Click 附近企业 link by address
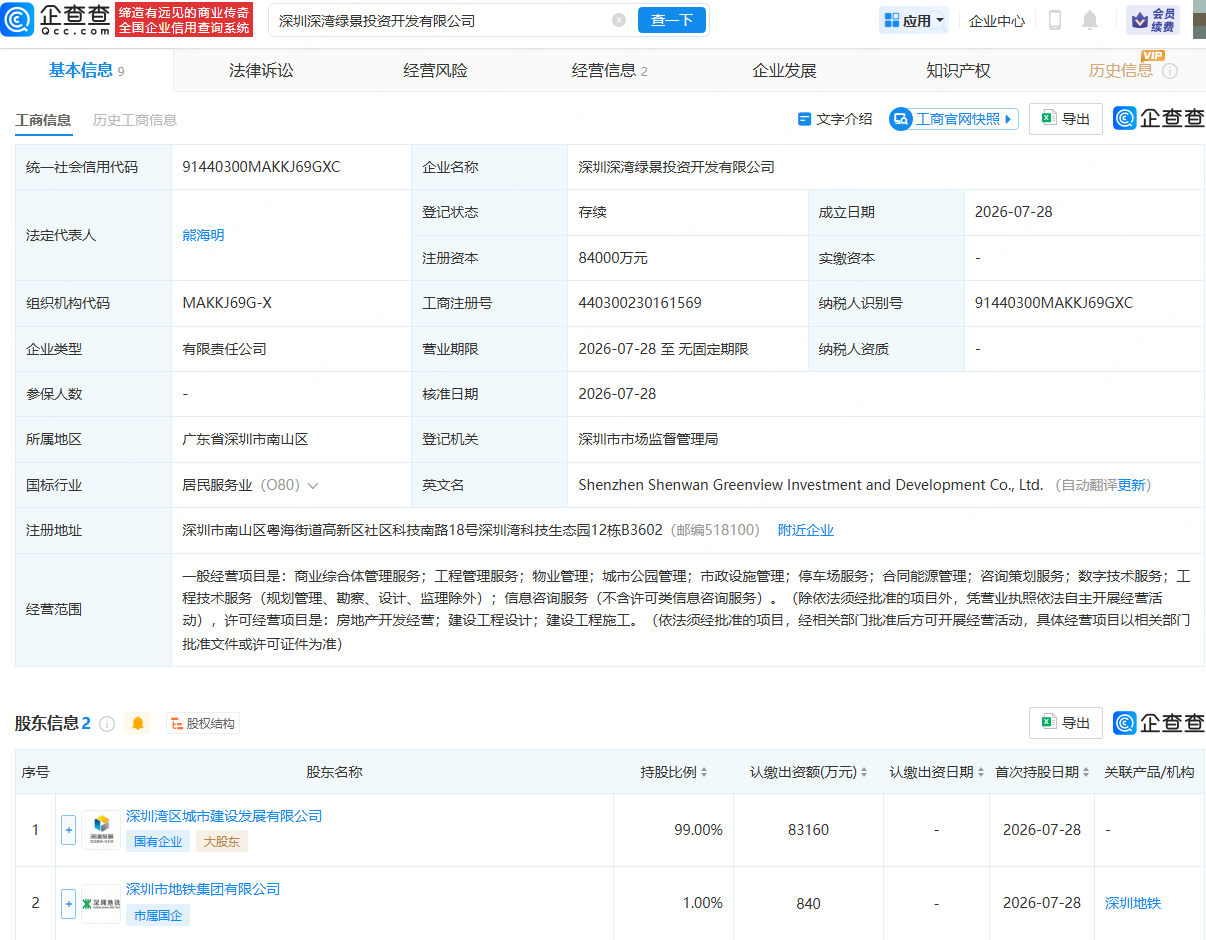This screenshot has height=940, width=1206. (x=806, y=530)
